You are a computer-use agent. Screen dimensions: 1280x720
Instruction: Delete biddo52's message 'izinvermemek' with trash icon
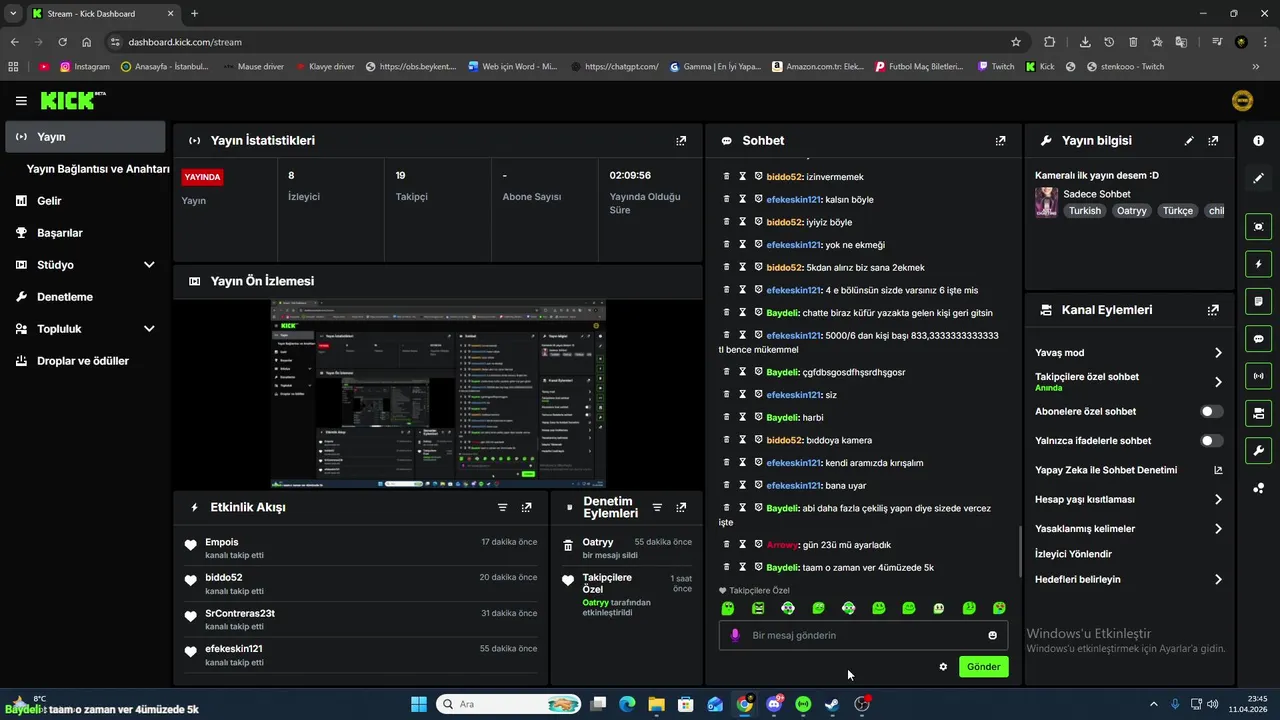pos(727,176)
